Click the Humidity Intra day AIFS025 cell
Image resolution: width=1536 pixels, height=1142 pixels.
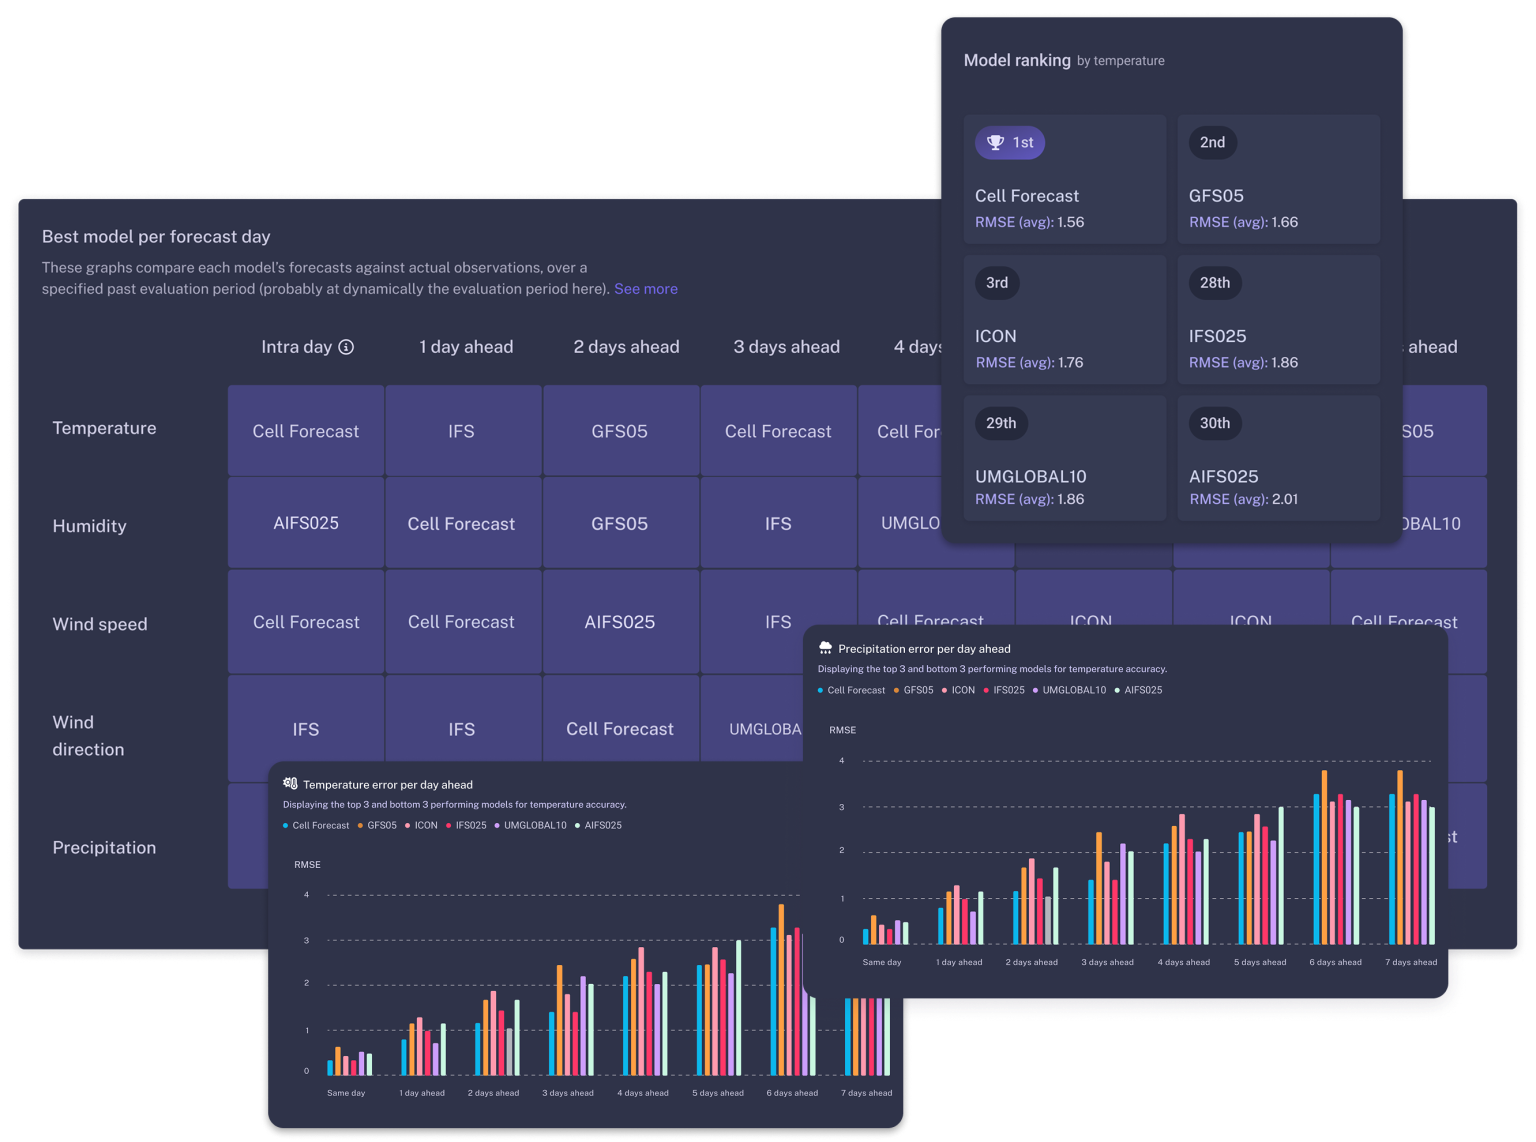click(x=306, y=523)
